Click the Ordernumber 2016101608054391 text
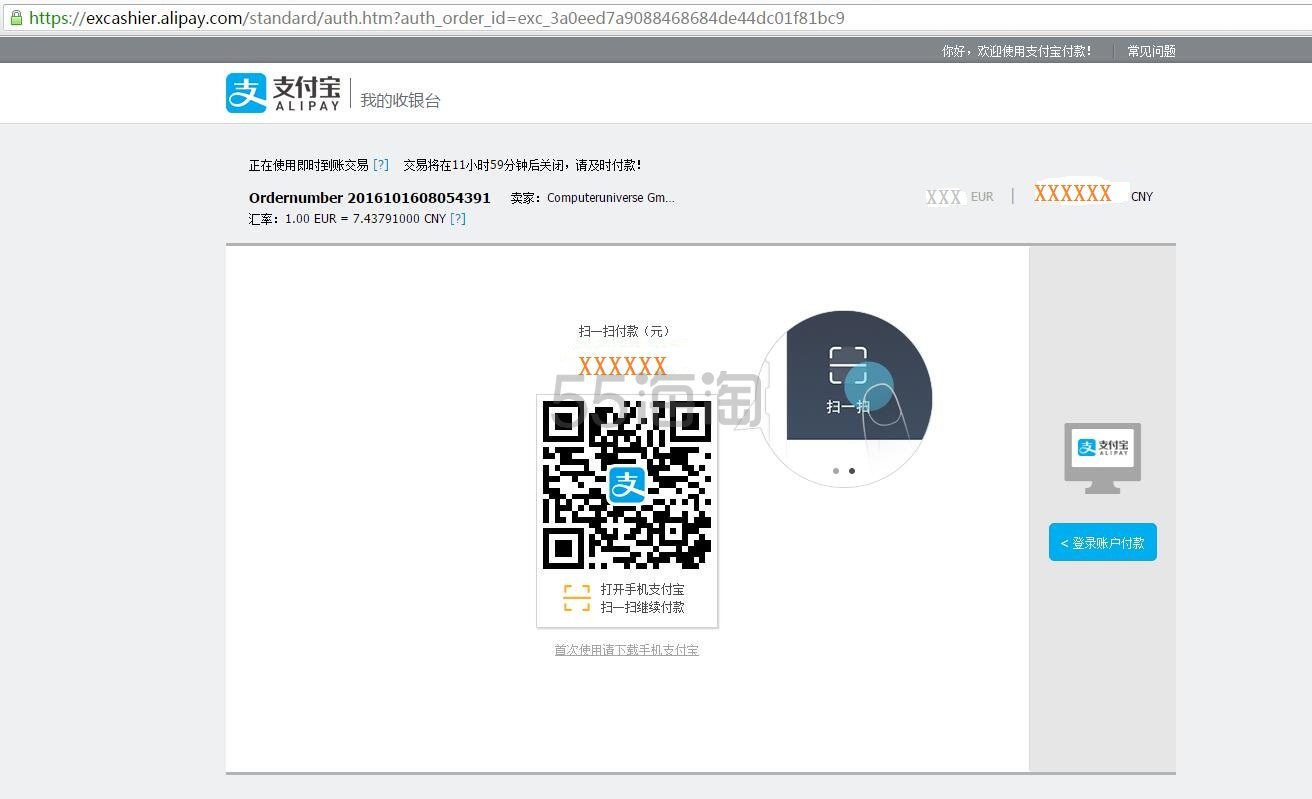Screen dimensions: 1312x799 coord(370,198)
